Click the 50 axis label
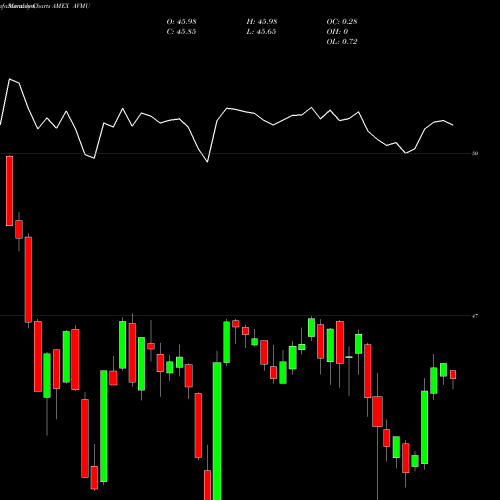 [475, 153]
